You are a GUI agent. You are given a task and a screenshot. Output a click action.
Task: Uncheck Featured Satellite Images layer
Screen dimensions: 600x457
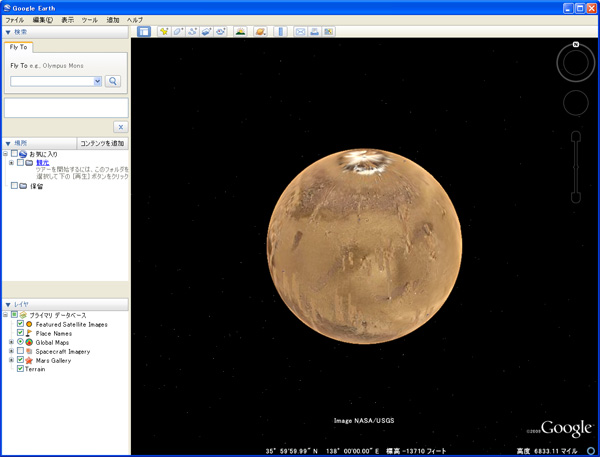pyautogui.click(x=20, y=324)
